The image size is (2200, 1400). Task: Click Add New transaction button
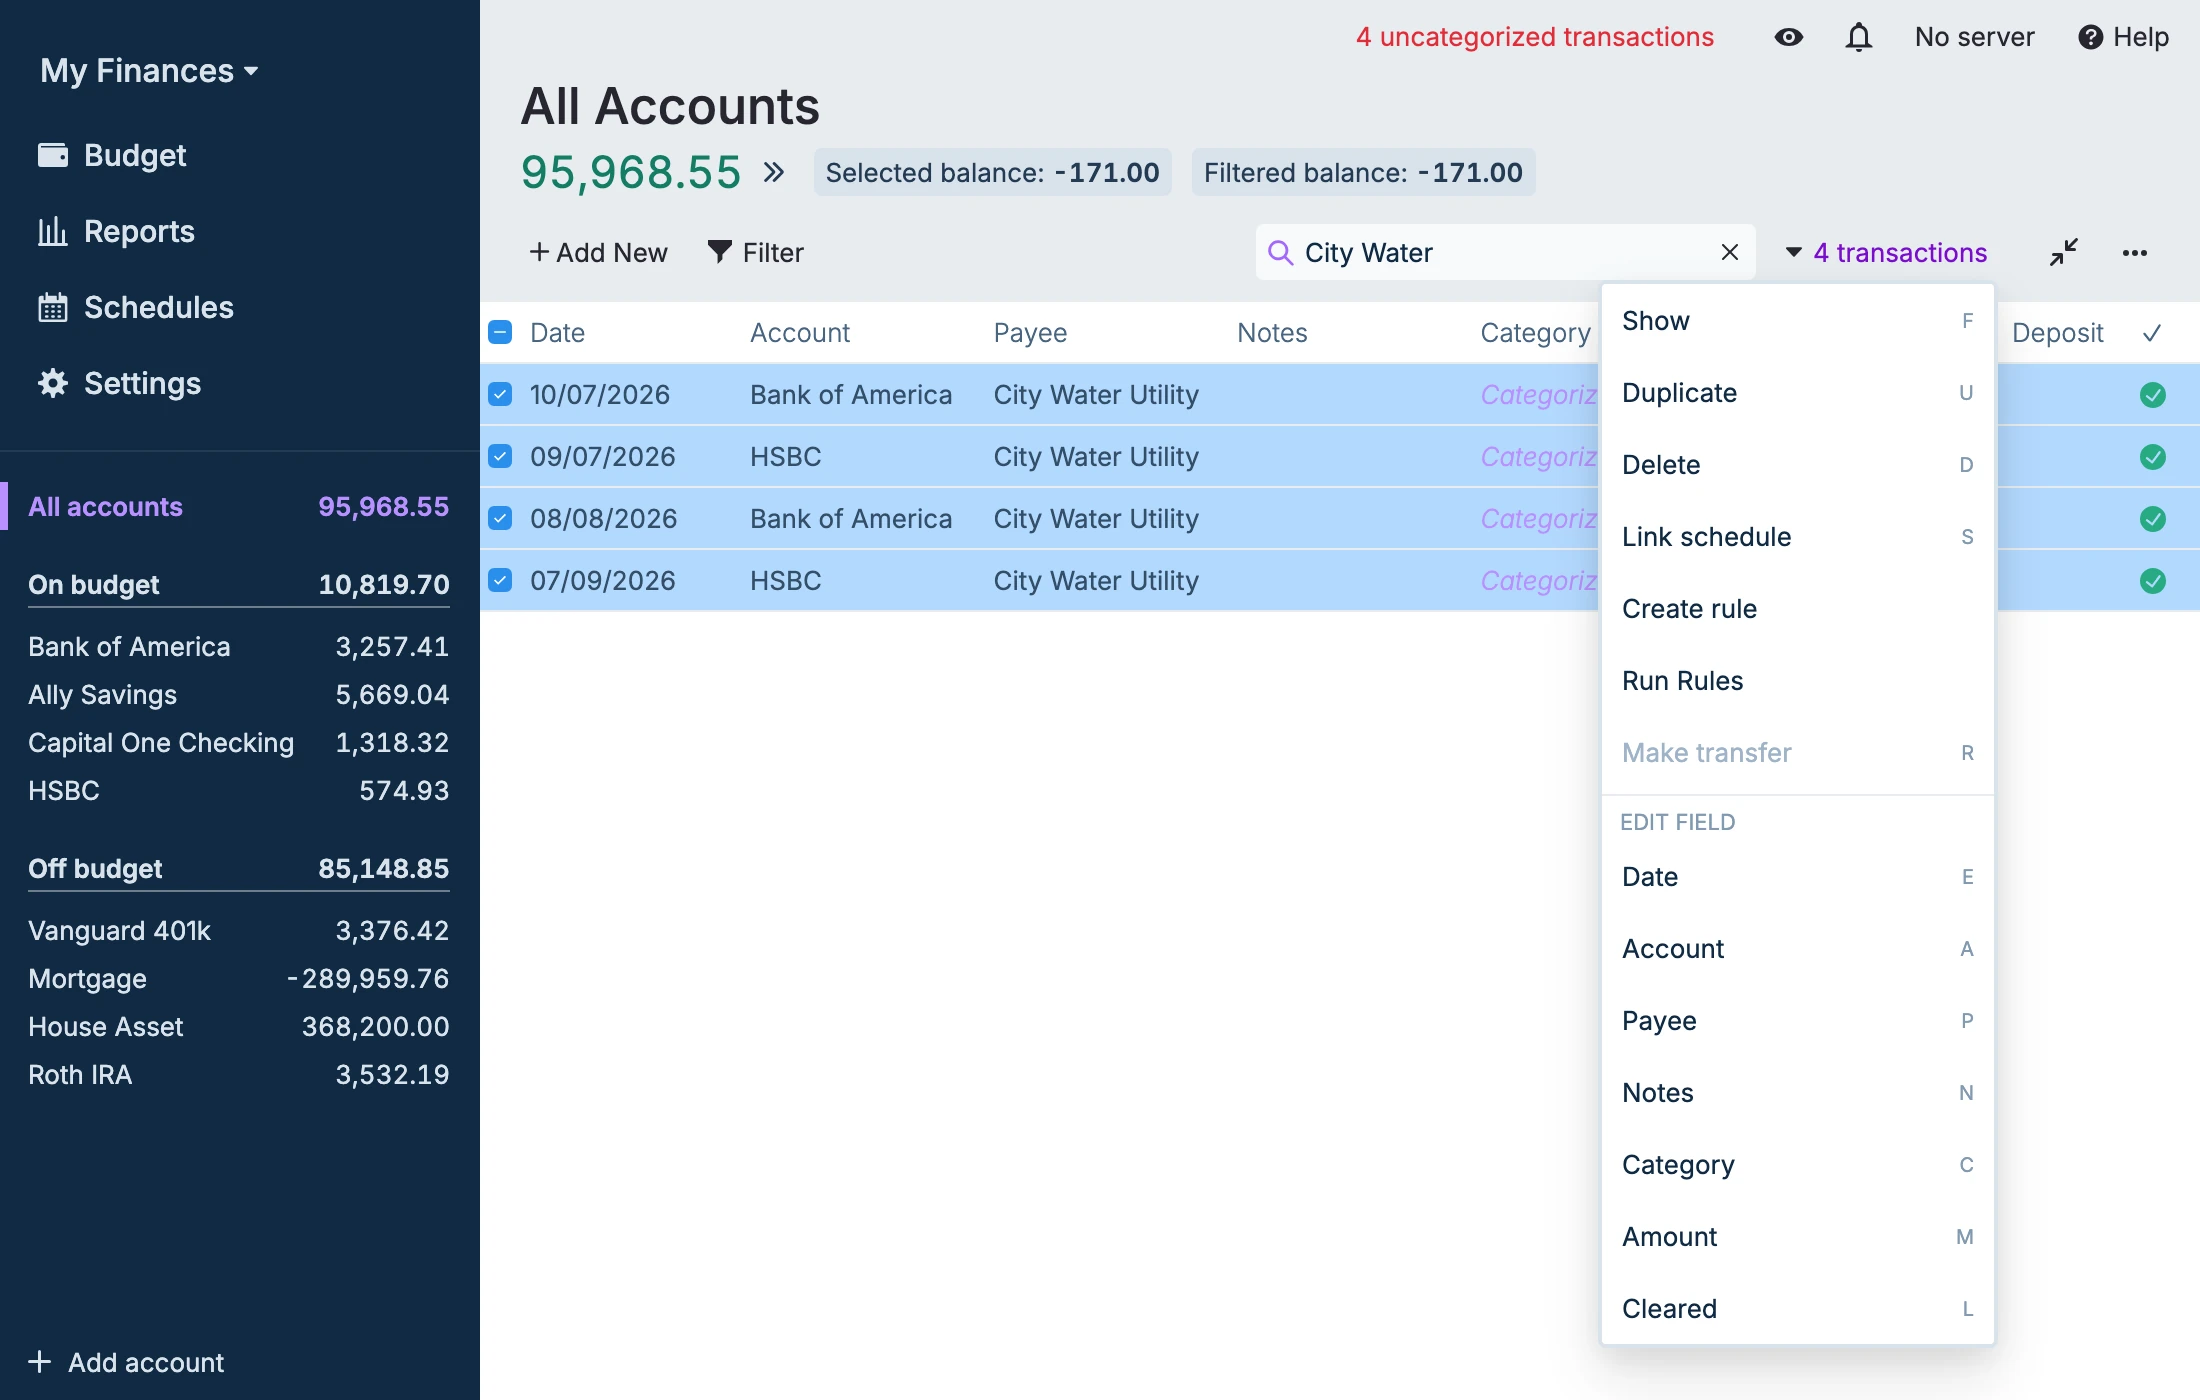point(598,252)
